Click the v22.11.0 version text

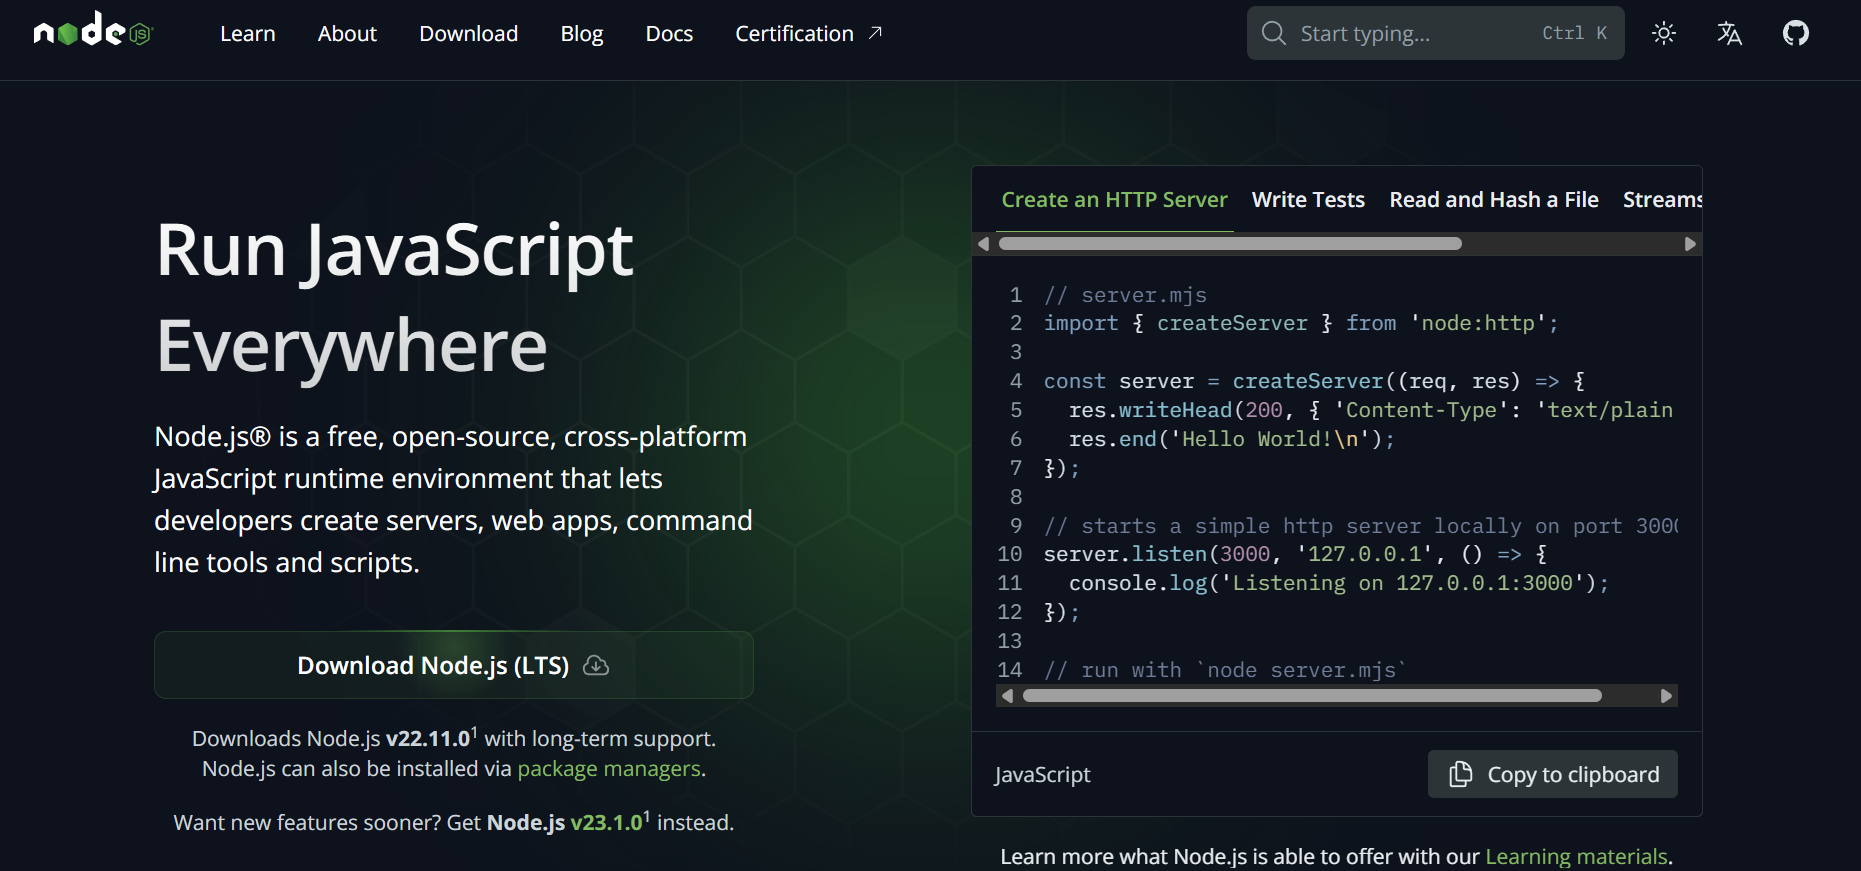click(x=428, y=739)
